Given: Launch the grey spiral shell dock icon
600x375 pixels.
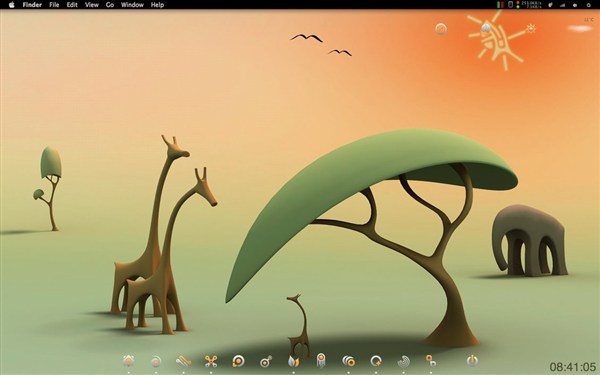Looking at the screenshot, I should click(404, 361).
